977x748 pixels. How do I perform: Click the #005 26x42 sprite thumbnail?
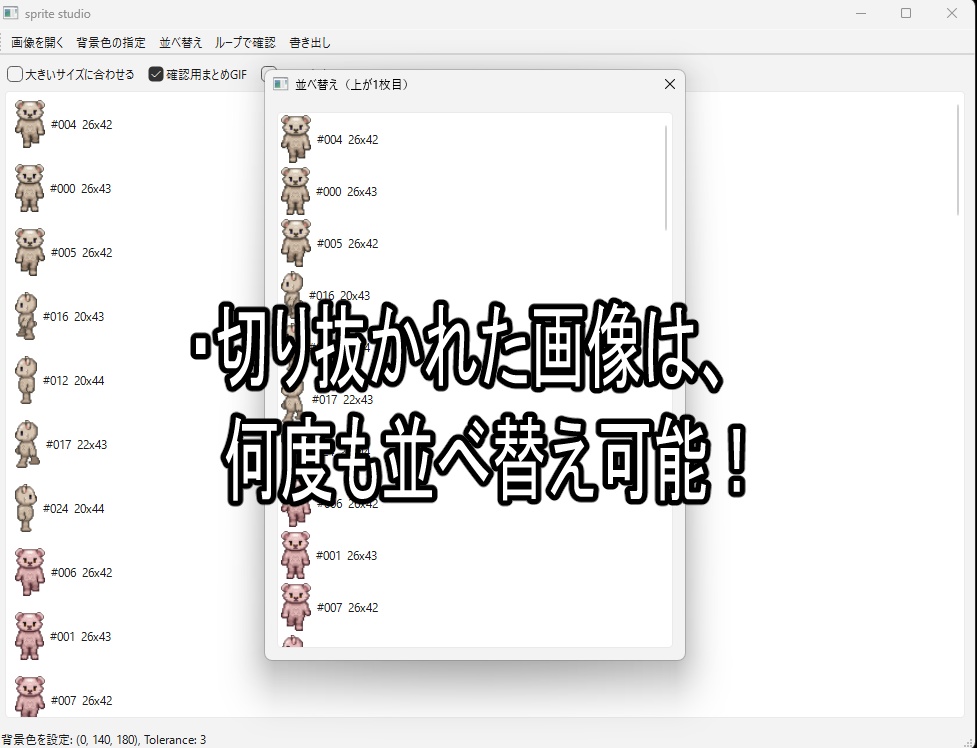click(28, 252)
